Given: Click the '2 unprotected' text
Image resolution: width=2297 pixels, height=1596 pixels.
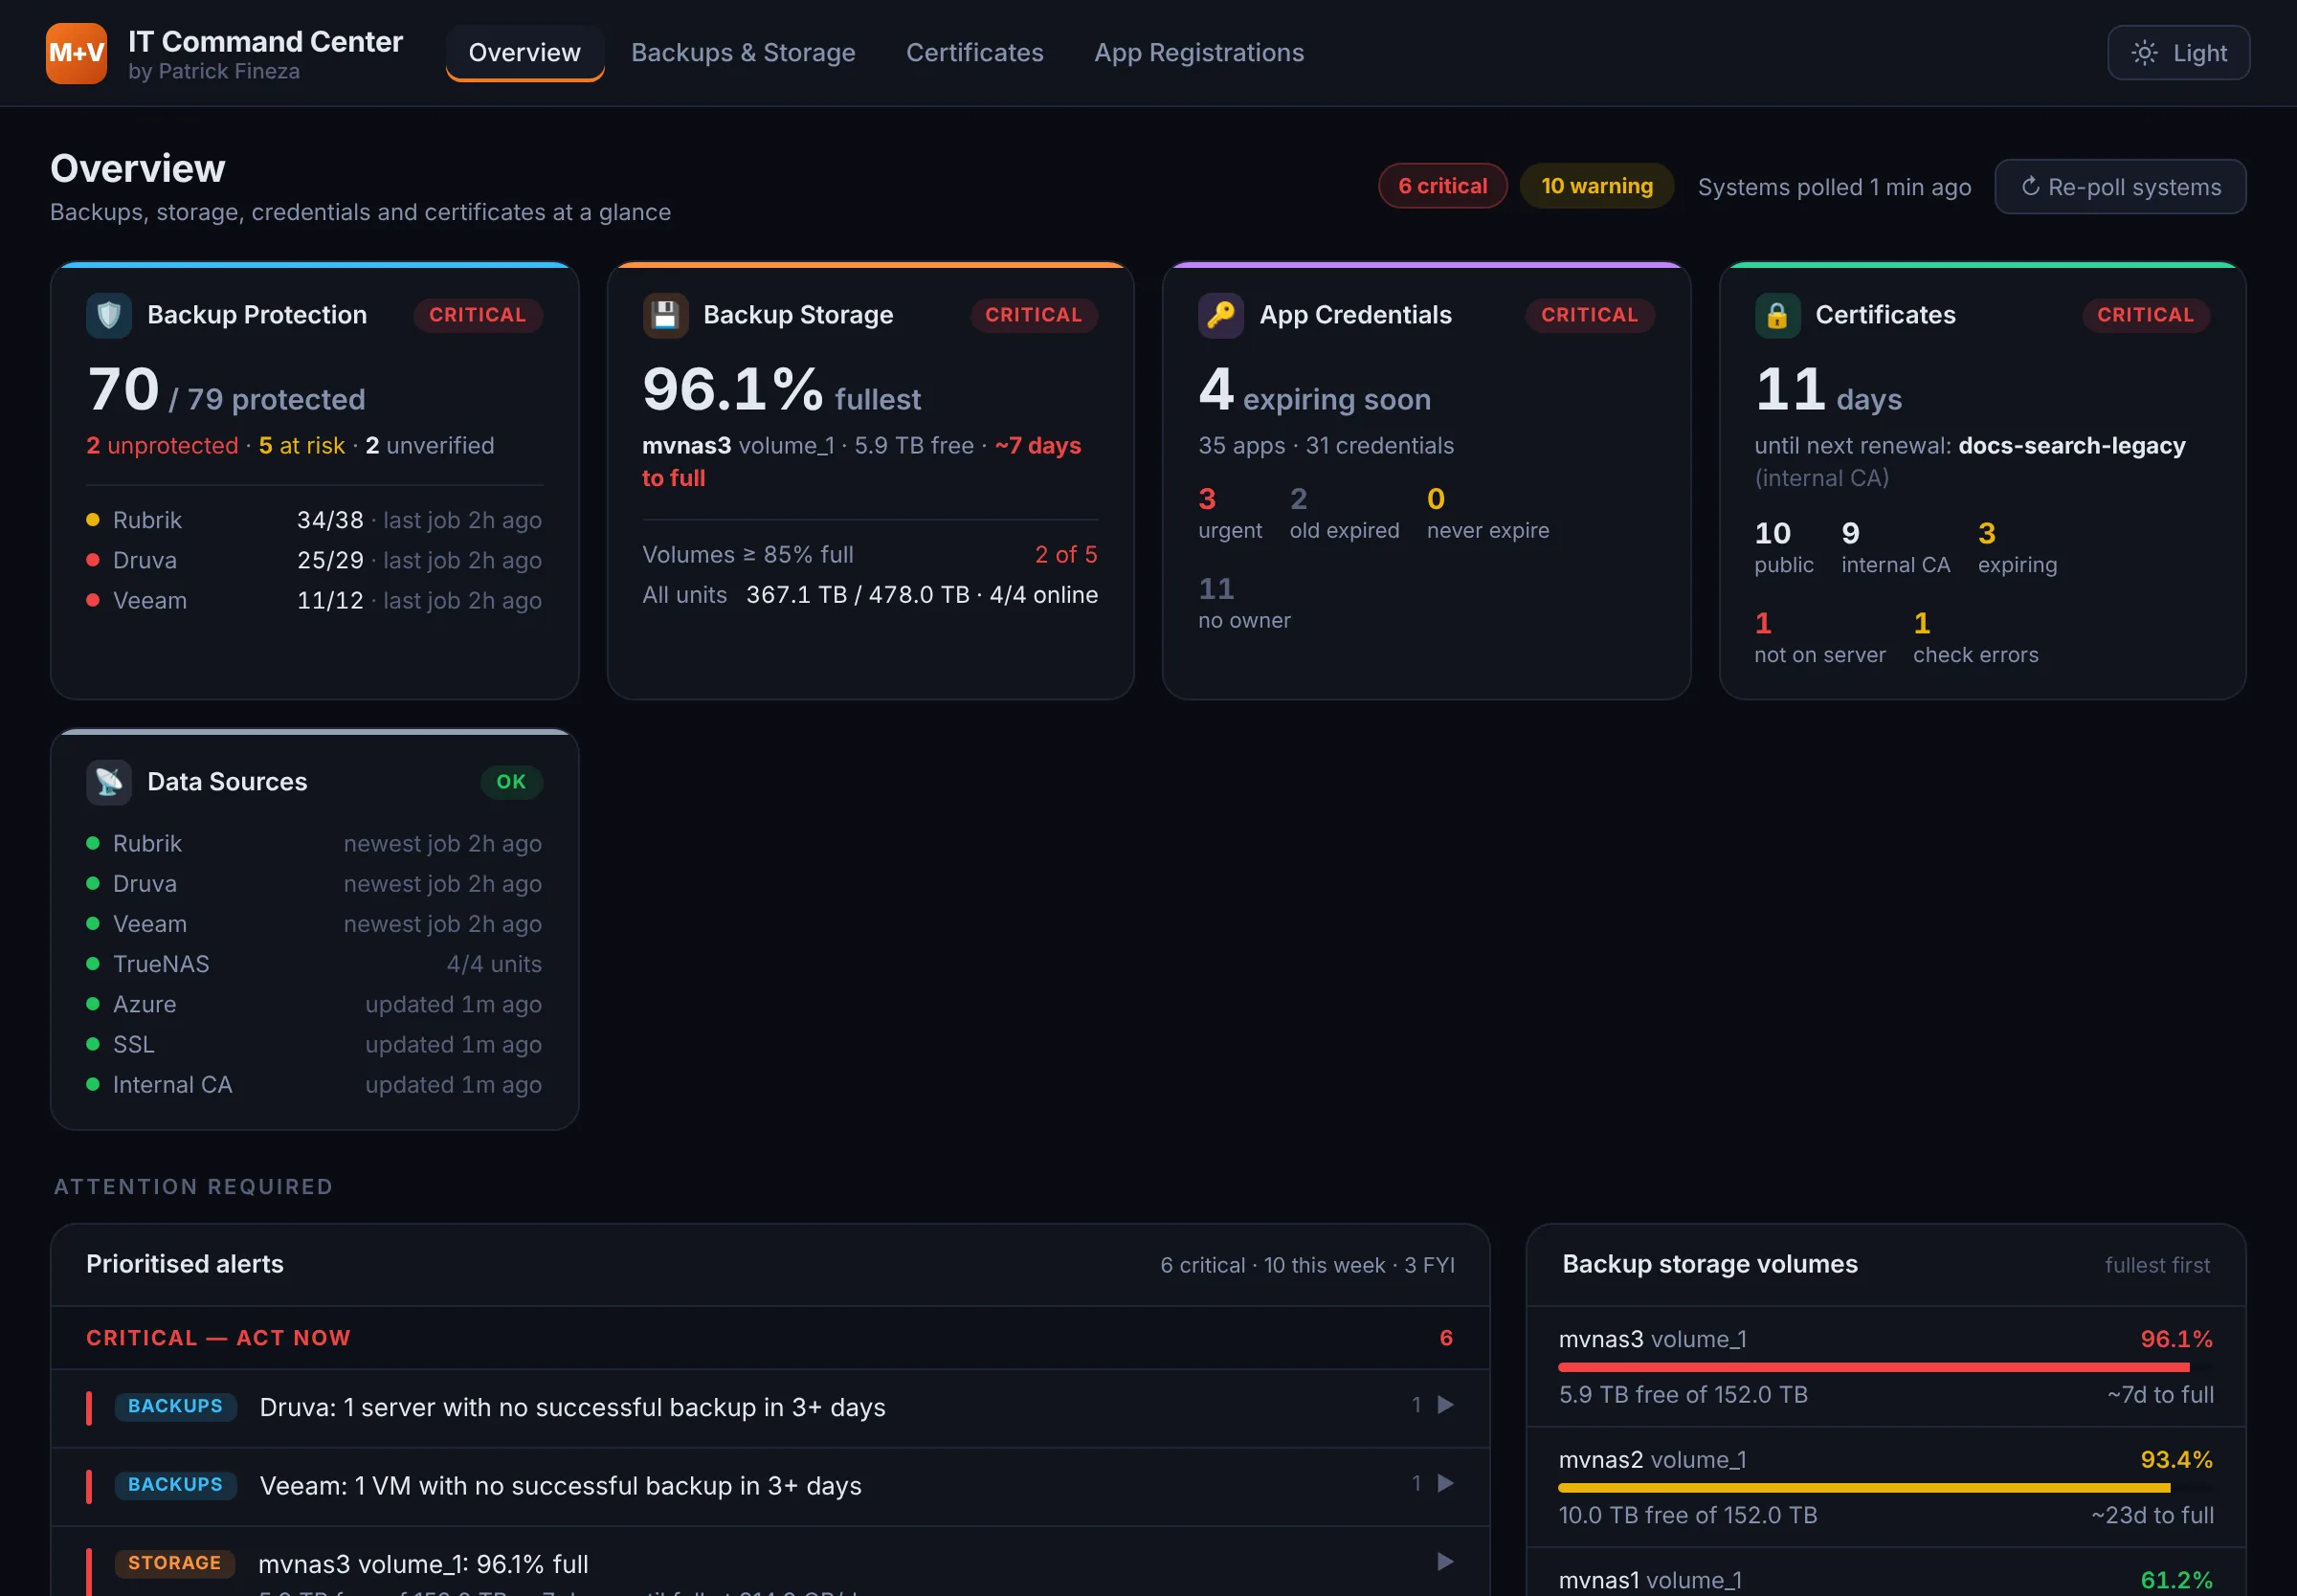Looking at the screenshot, I should pos(162,446).
